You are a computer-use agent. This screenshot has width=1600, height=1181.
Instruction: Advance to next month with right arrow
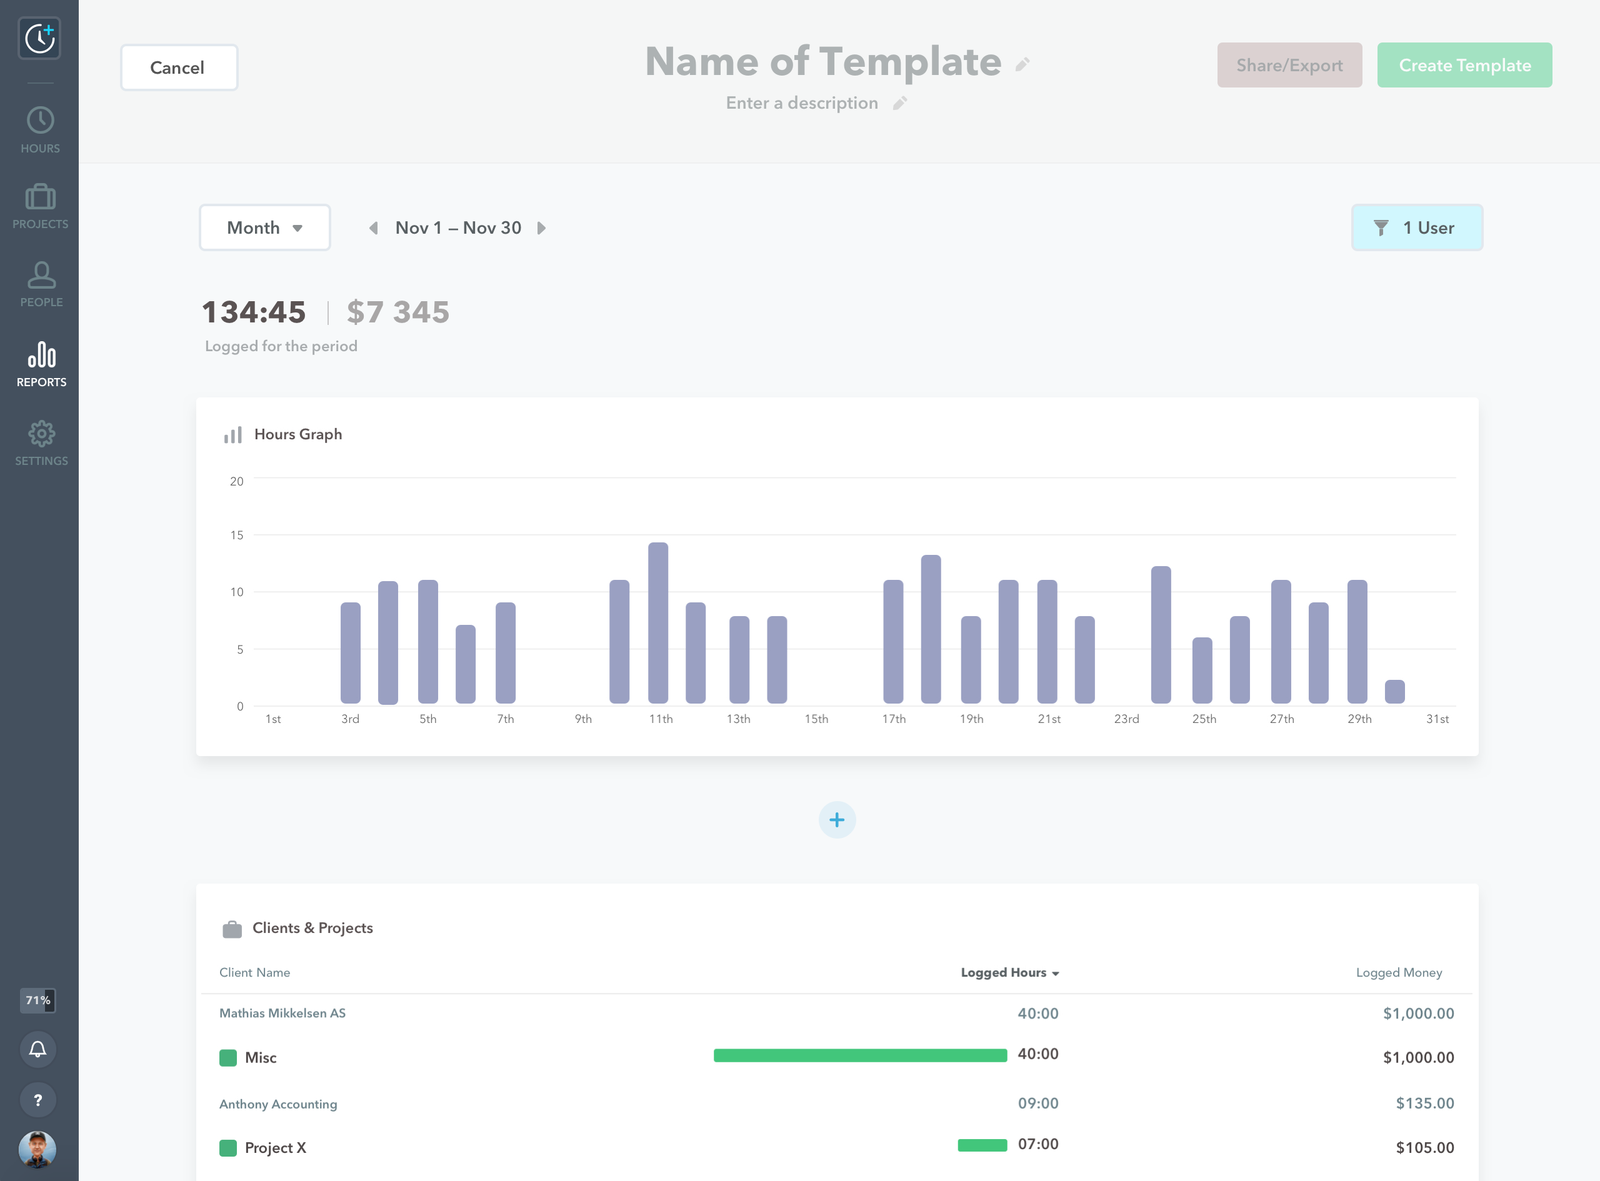tap(541, 228)
